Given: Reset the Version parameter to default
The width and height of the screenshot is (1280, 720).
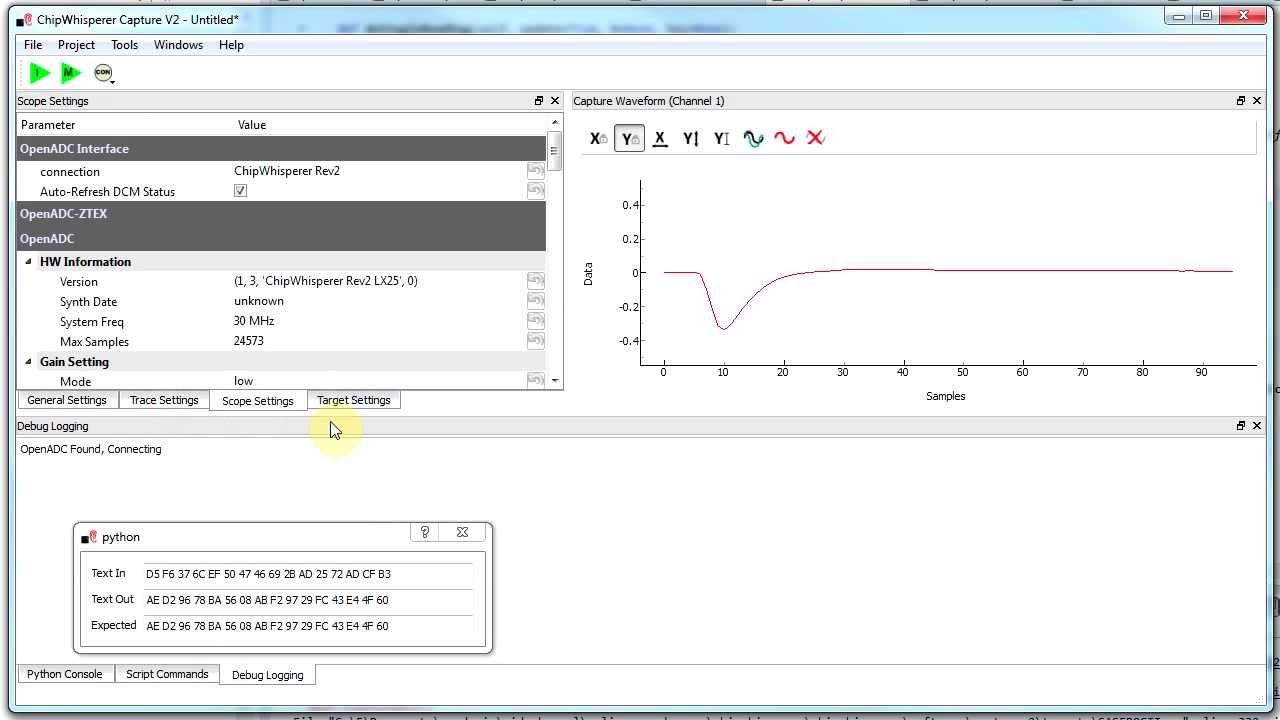Looking at the screenshot, I should [536, 281].
